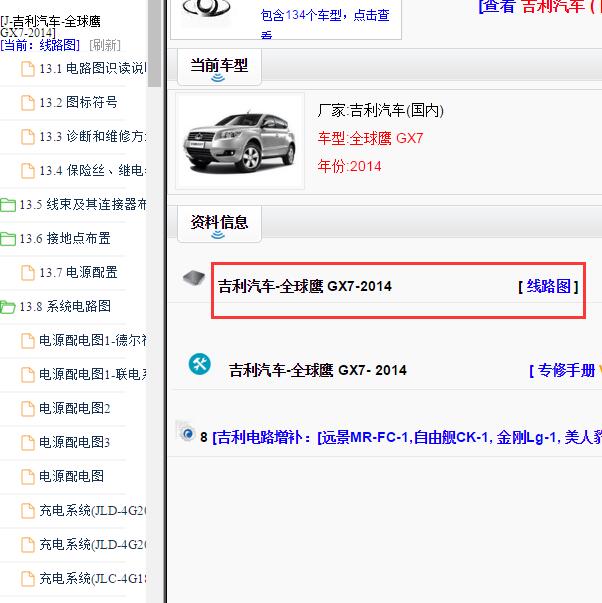Click blue circle icon beside 8
Viewport: 602px width, 603px height.
pyautogui.click(x=187, y=433)
